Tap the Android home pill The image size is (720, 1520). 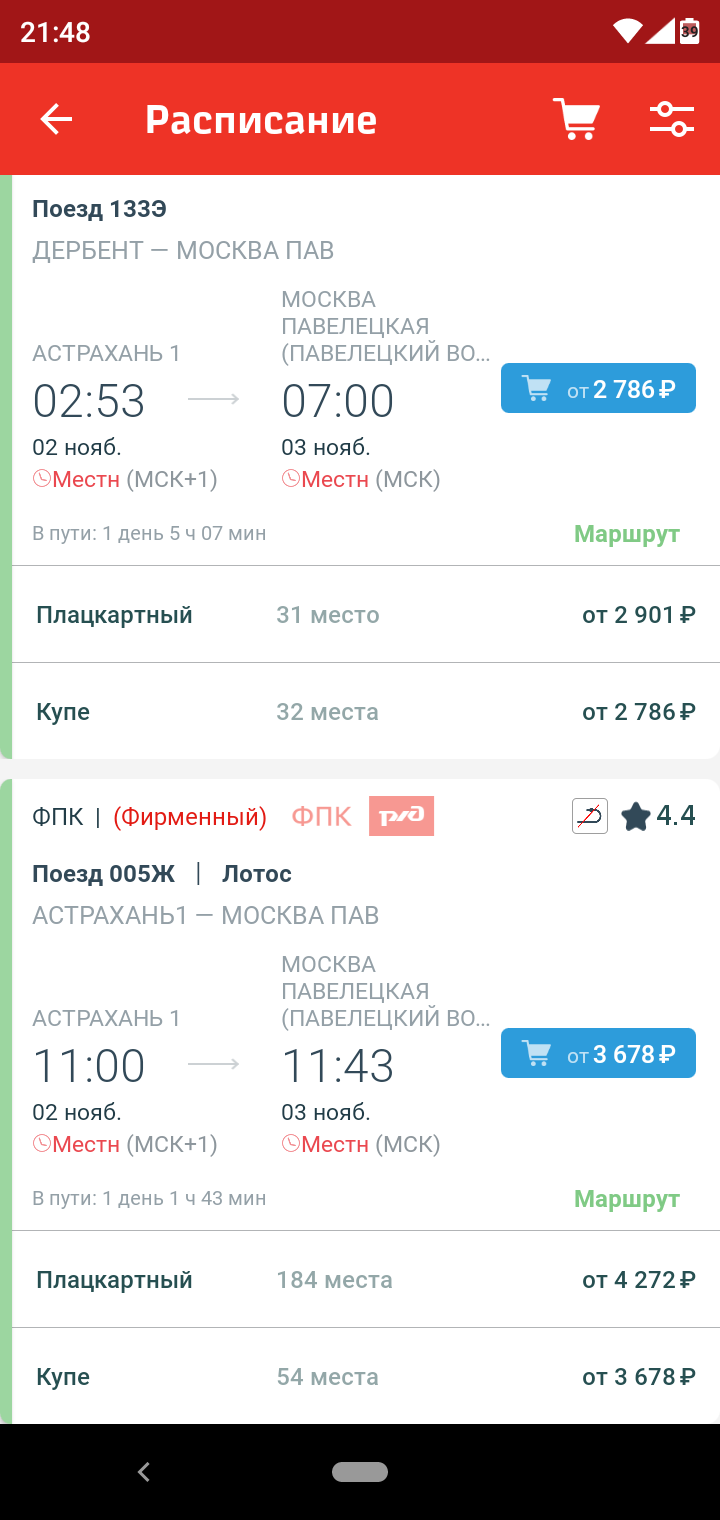[x=360, y=1472]
